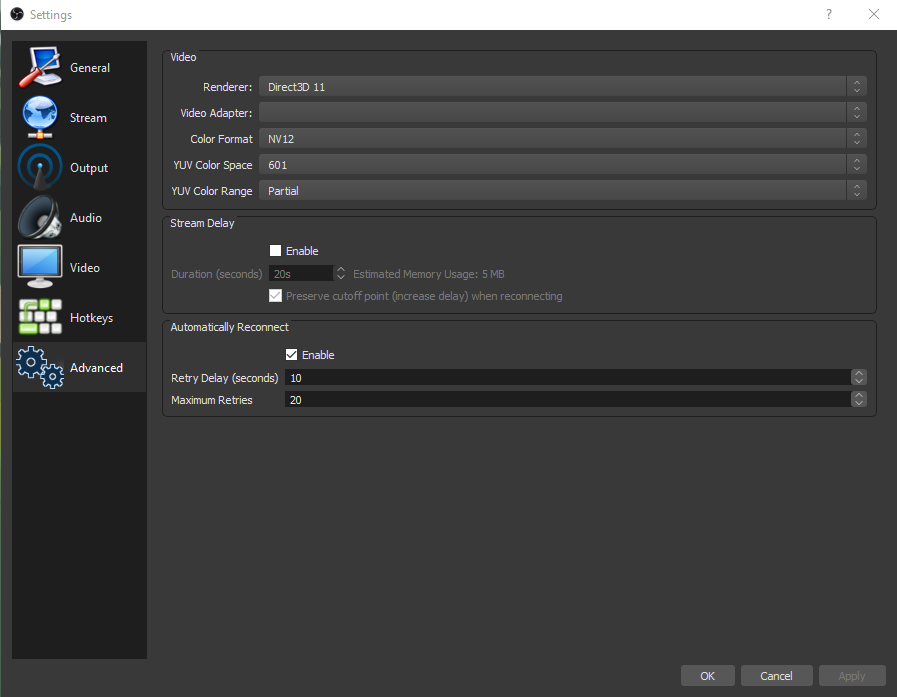
Task: Open Hotkeys settings keyboard icon
Action: coord(40,317)
